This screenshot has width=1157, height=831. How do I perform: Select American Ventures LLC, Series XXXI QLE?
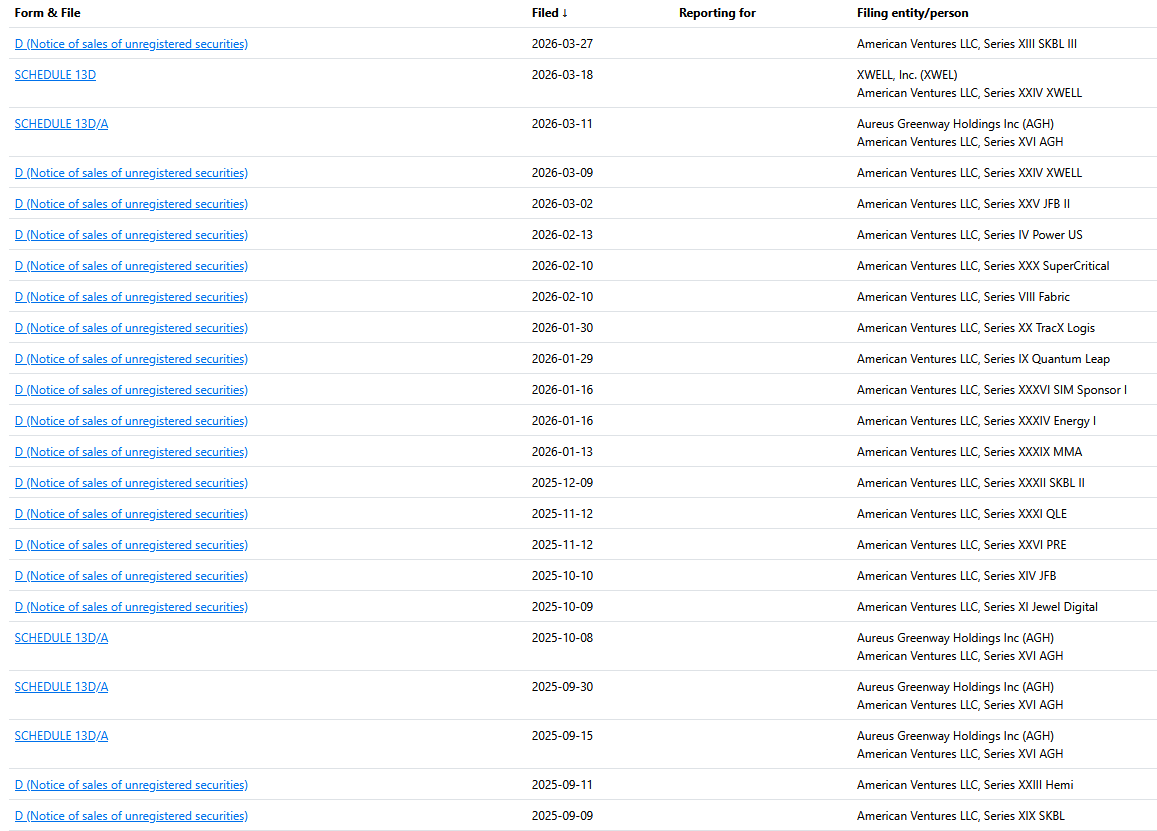[x=961, y=514]
